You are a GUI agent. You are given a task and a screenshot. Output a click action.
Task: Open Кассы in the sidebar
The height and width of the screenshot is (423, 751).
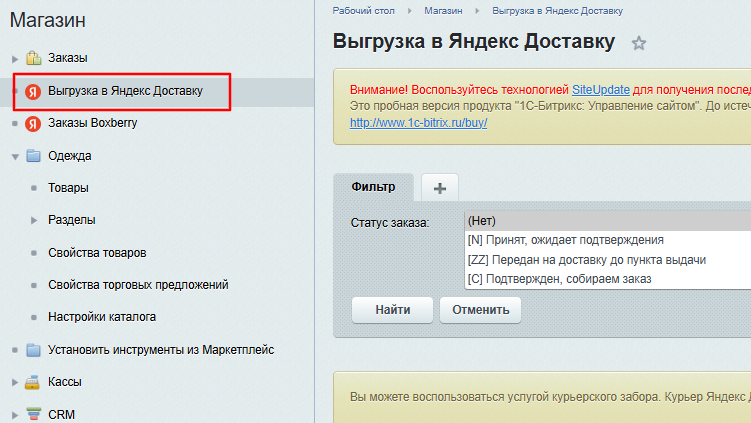(65, 382)
